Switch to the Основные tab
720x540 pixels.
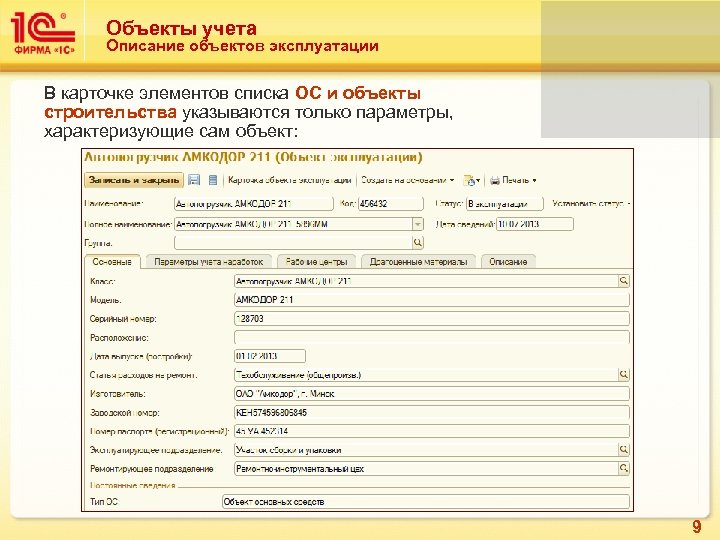[x=112, y=262]
